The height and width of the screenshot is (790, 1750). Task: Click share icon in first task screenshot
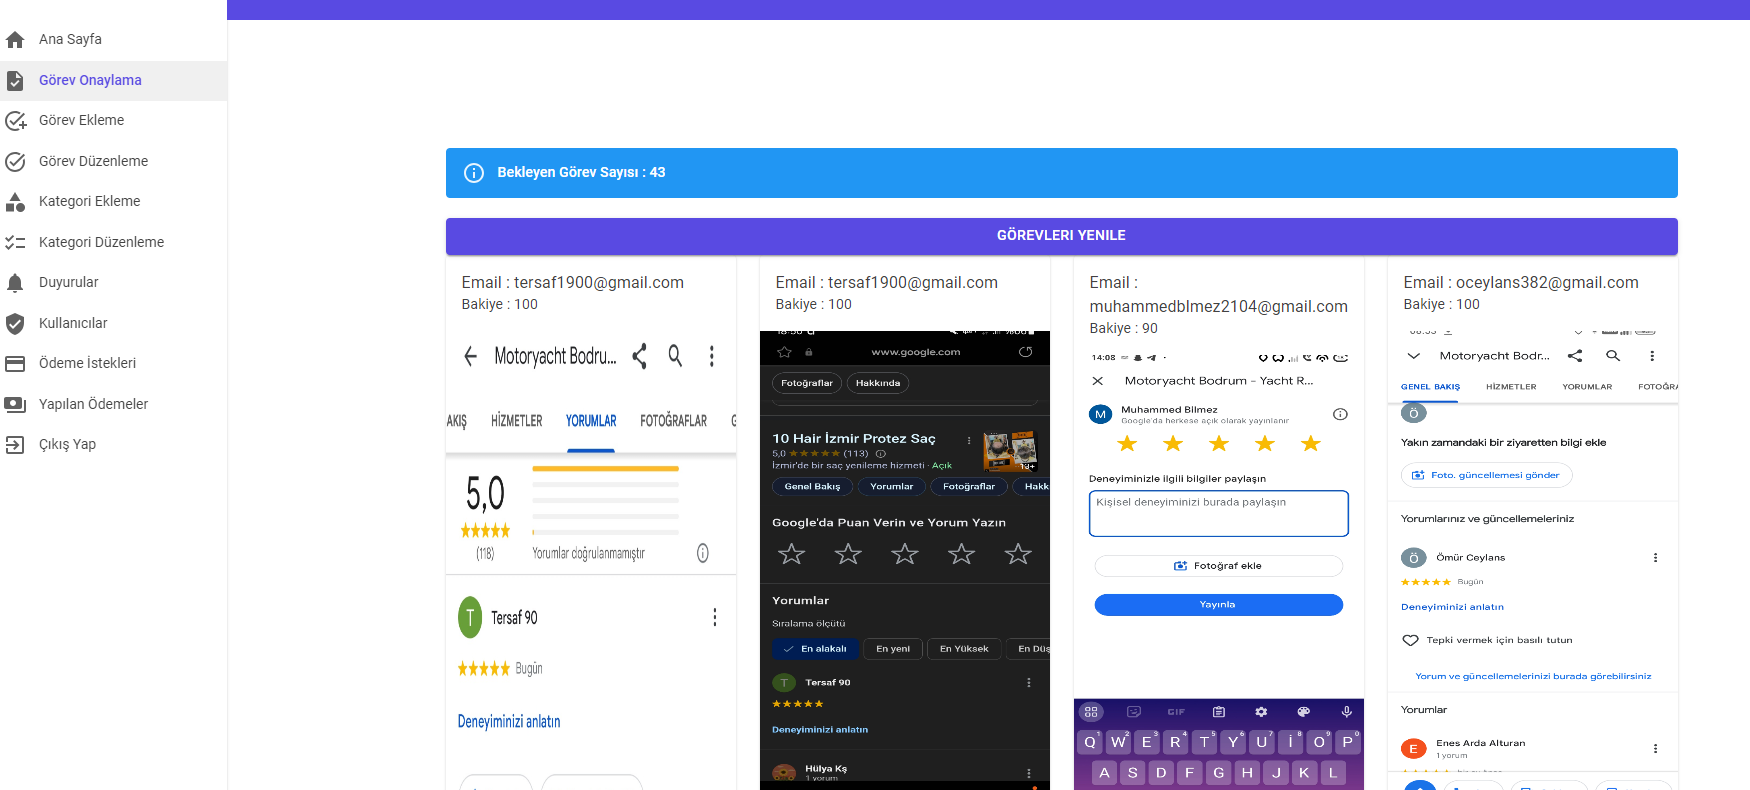click(640, 356)
